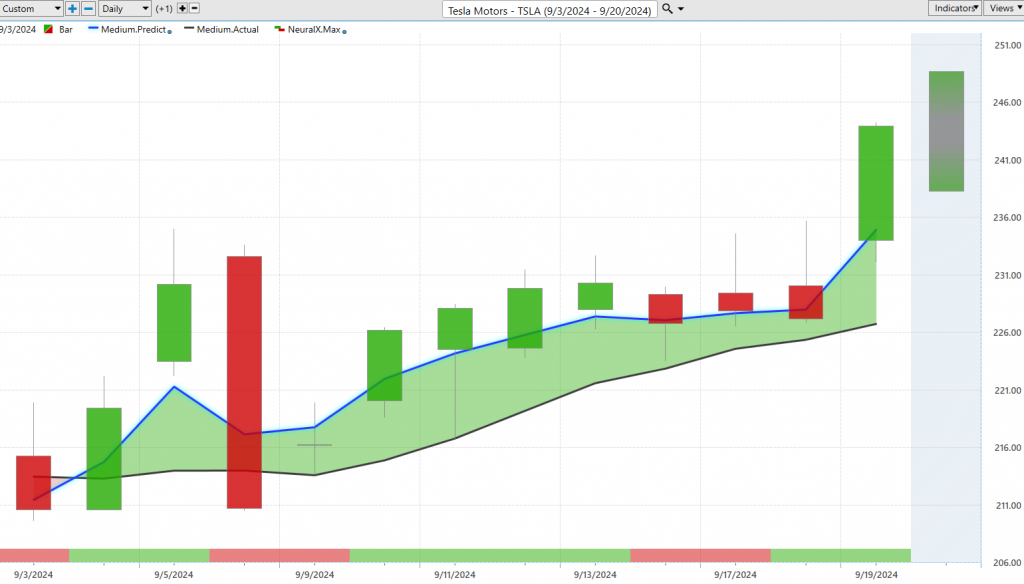Viewport: 1024px width, 584px height.
Task: Click the magnifying glass search icon
Action: 667,8
